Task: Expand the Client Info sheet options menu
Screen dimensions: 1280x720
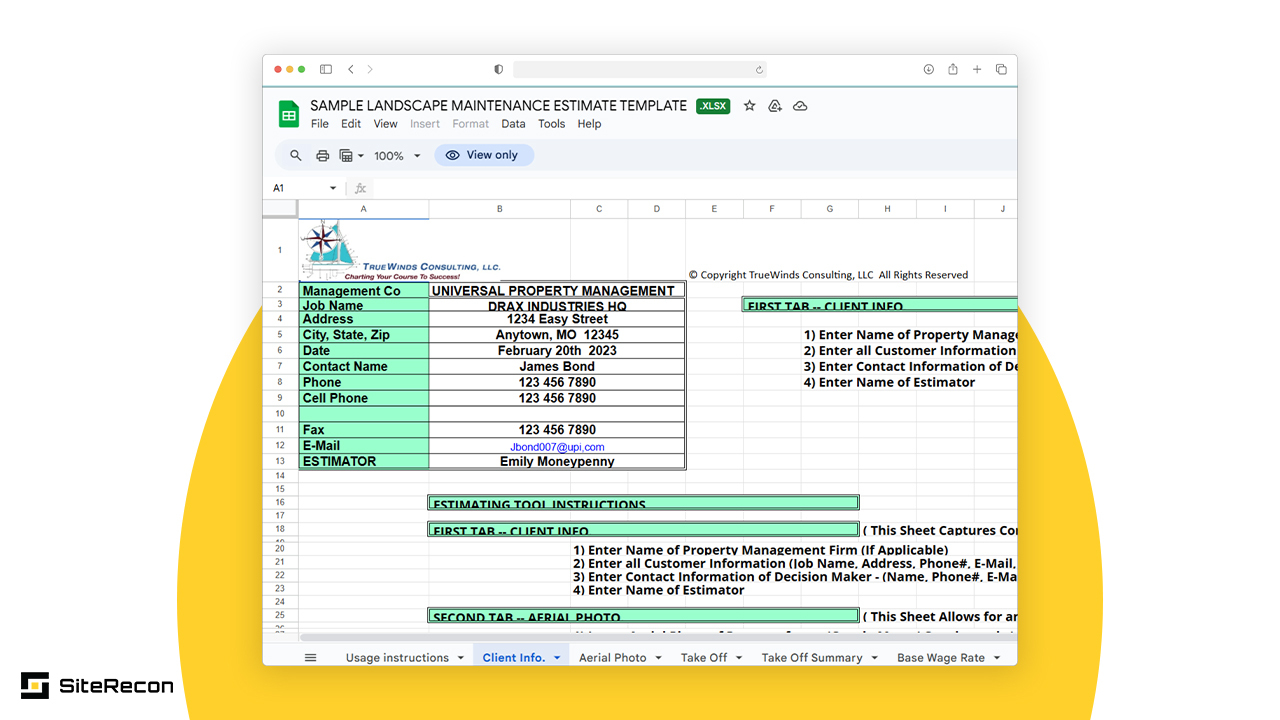Action: pos(557,657)
